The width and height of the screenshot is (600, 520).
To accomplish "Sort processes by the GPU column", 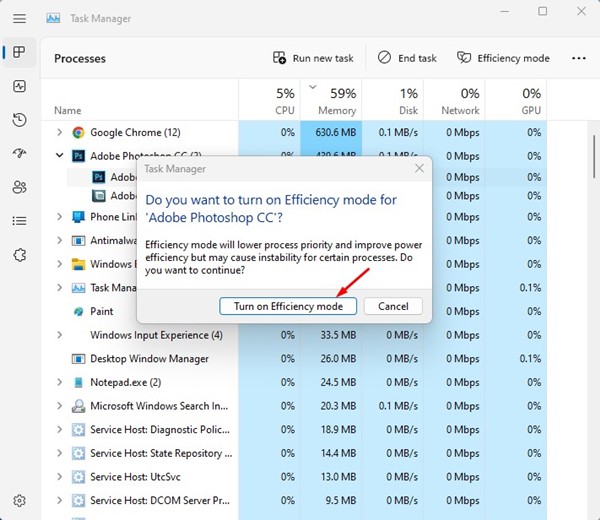I will pos(516,100).
